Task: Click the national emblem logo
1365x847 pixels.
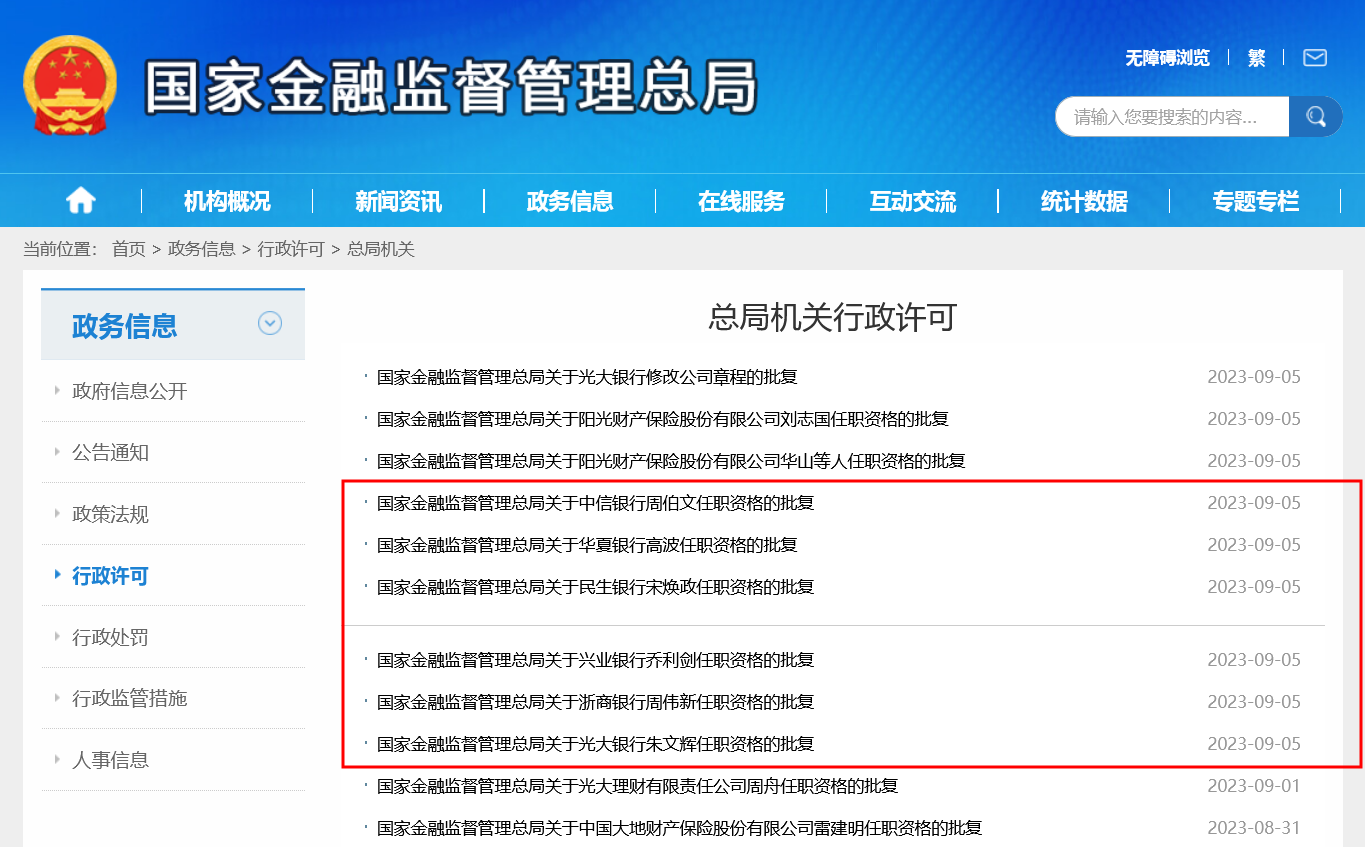Action: (x=70, y=86)
